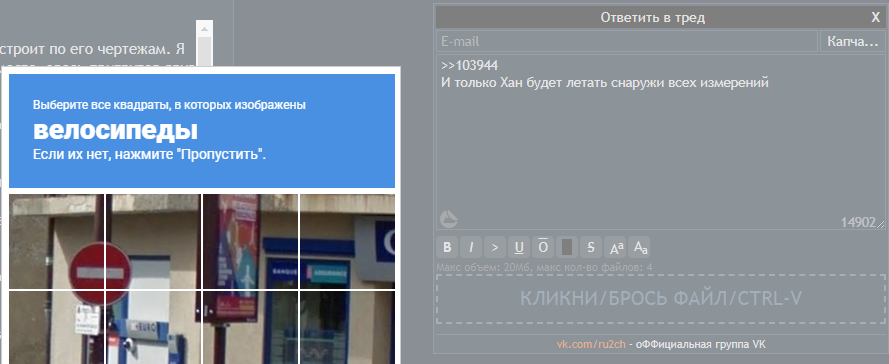Apply subscript formatting button

[x=640, y=247]
